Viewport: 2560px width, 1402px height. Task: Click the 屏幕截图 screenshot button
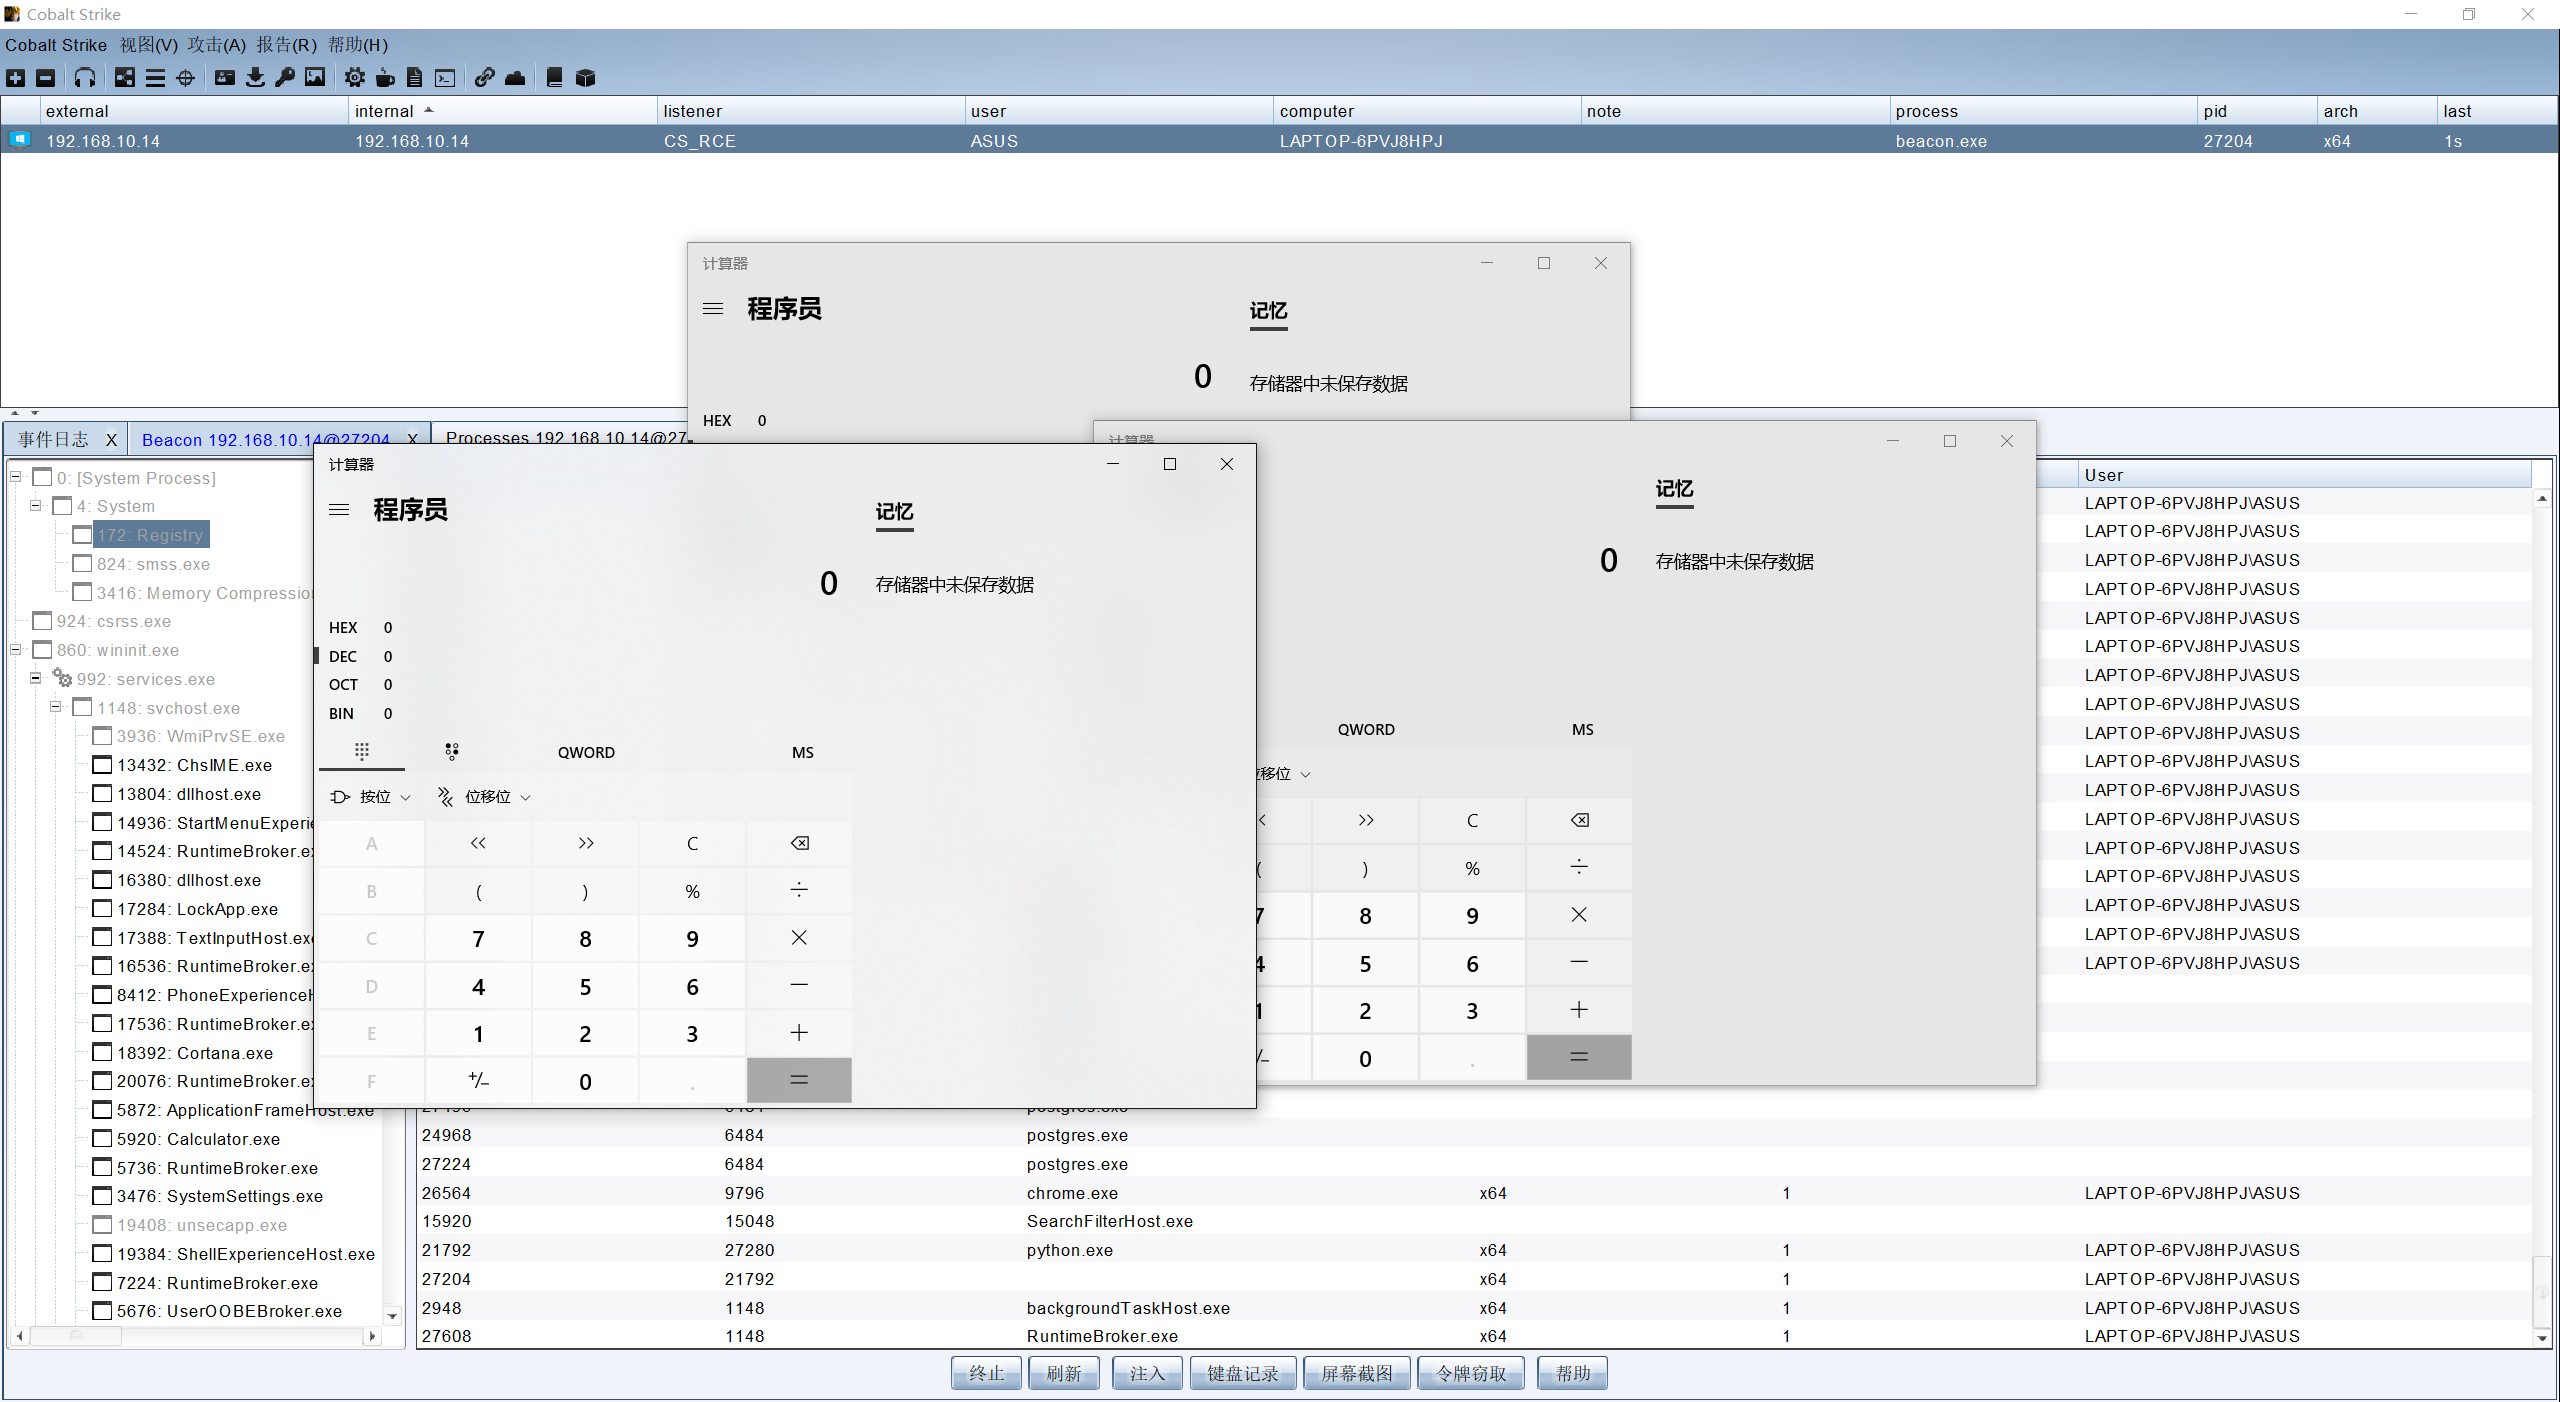pyautogui.click(x=1356, y=1374)
